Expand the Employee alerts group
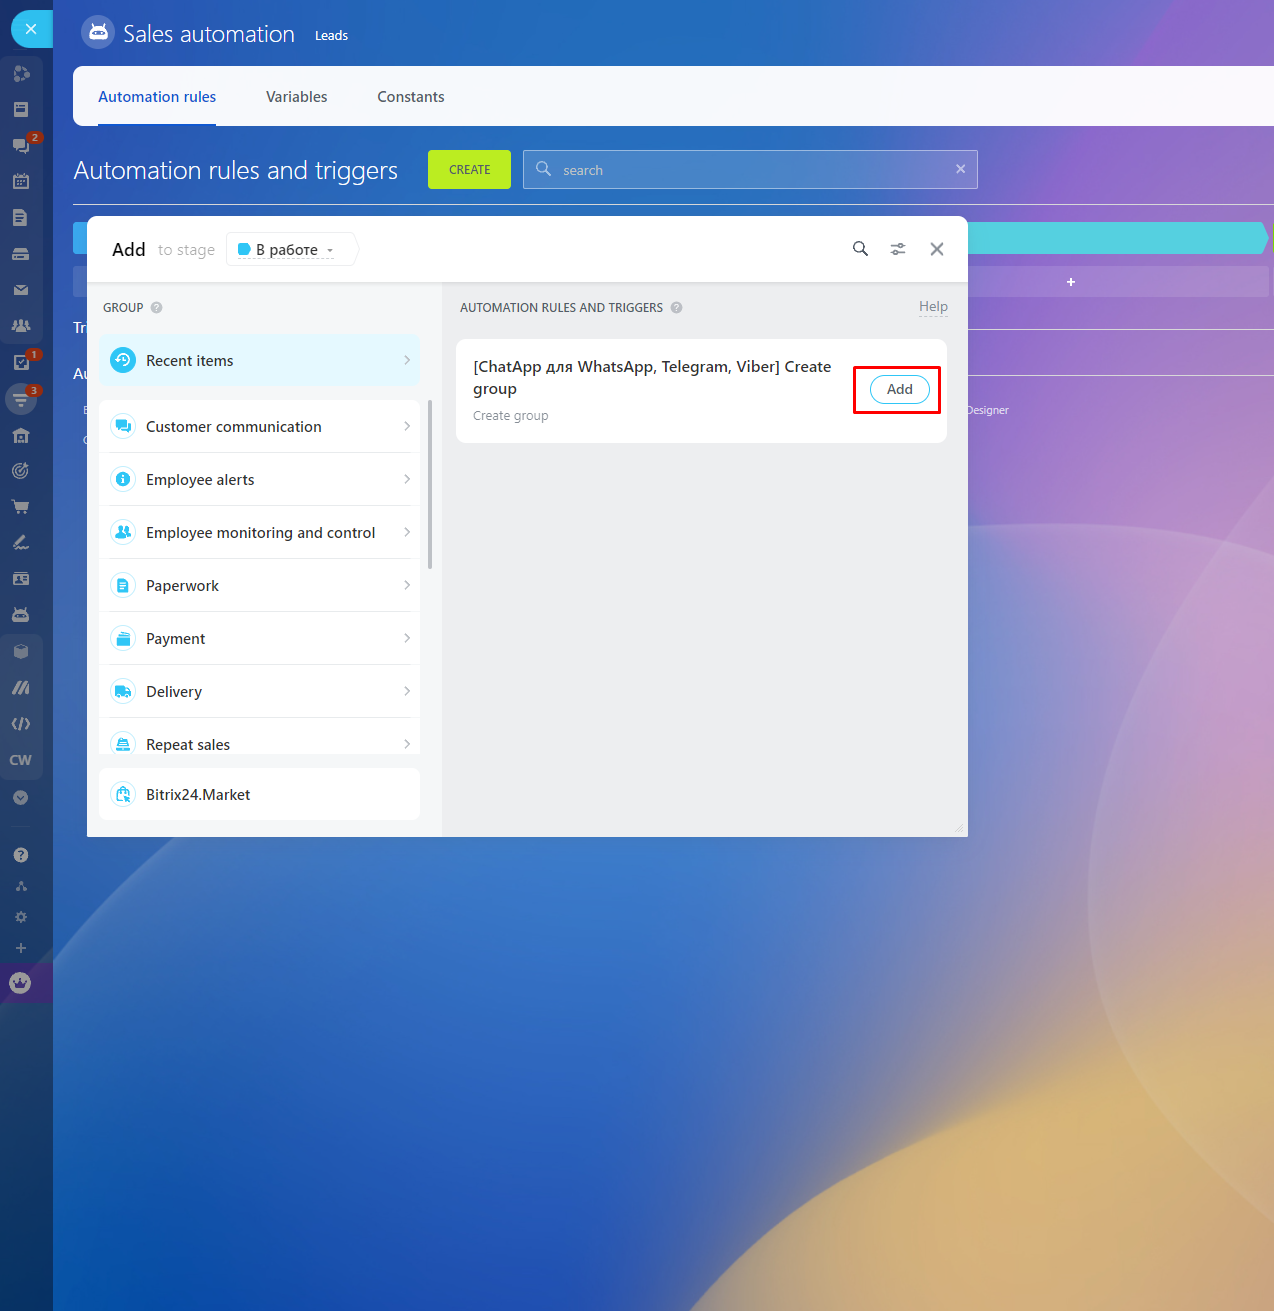1274x1311 pixels. click(260, 480)
